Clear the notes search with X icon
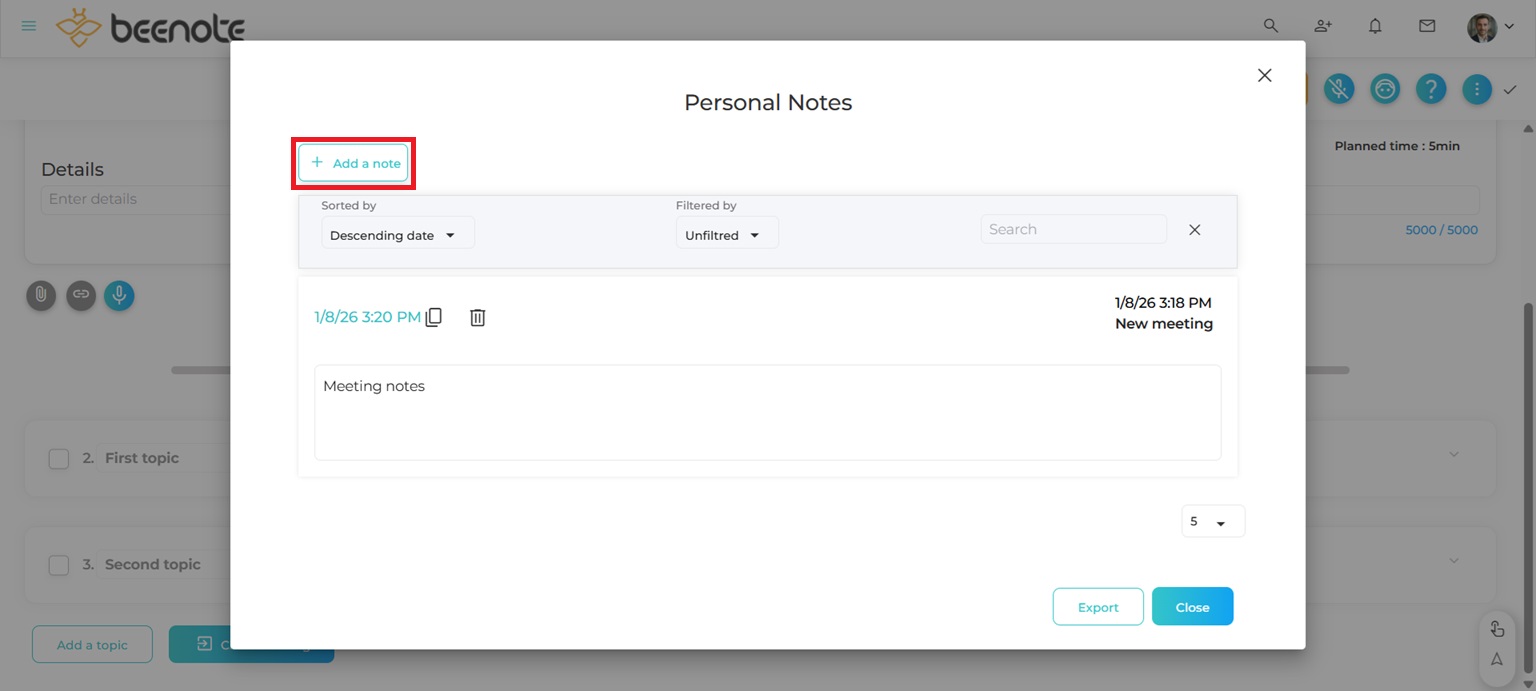Image resolution: width=1536 pixels, height=691 pixels. 1194,229
